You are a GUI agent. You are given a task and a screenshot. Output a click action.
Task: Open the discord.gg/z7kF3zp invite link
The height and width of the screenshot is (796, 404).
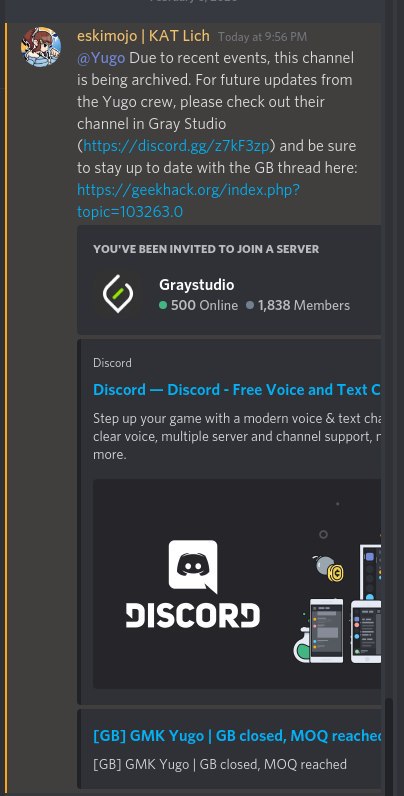click(x=176, y=146)
